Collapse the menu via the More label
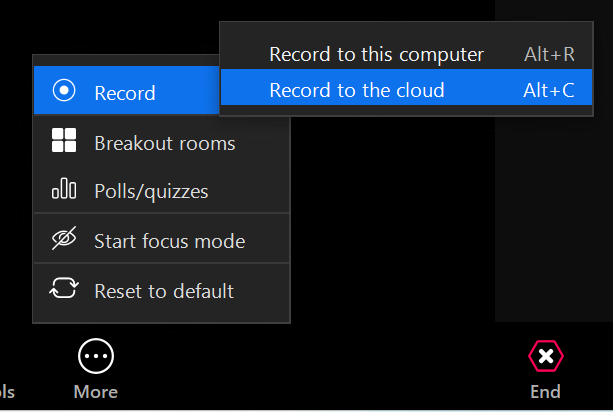 click(96, 391)
